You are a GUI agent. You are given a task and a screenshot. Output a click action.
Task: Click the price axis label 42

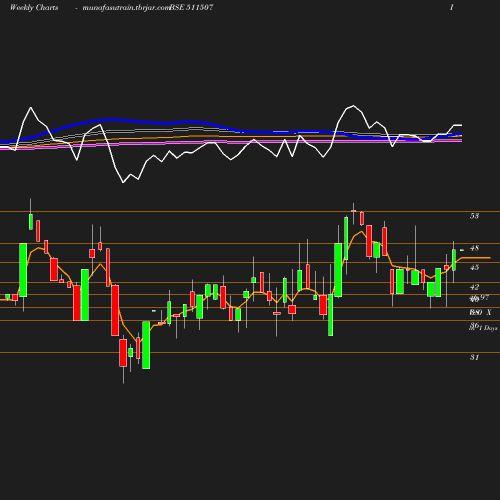point(474,287)
